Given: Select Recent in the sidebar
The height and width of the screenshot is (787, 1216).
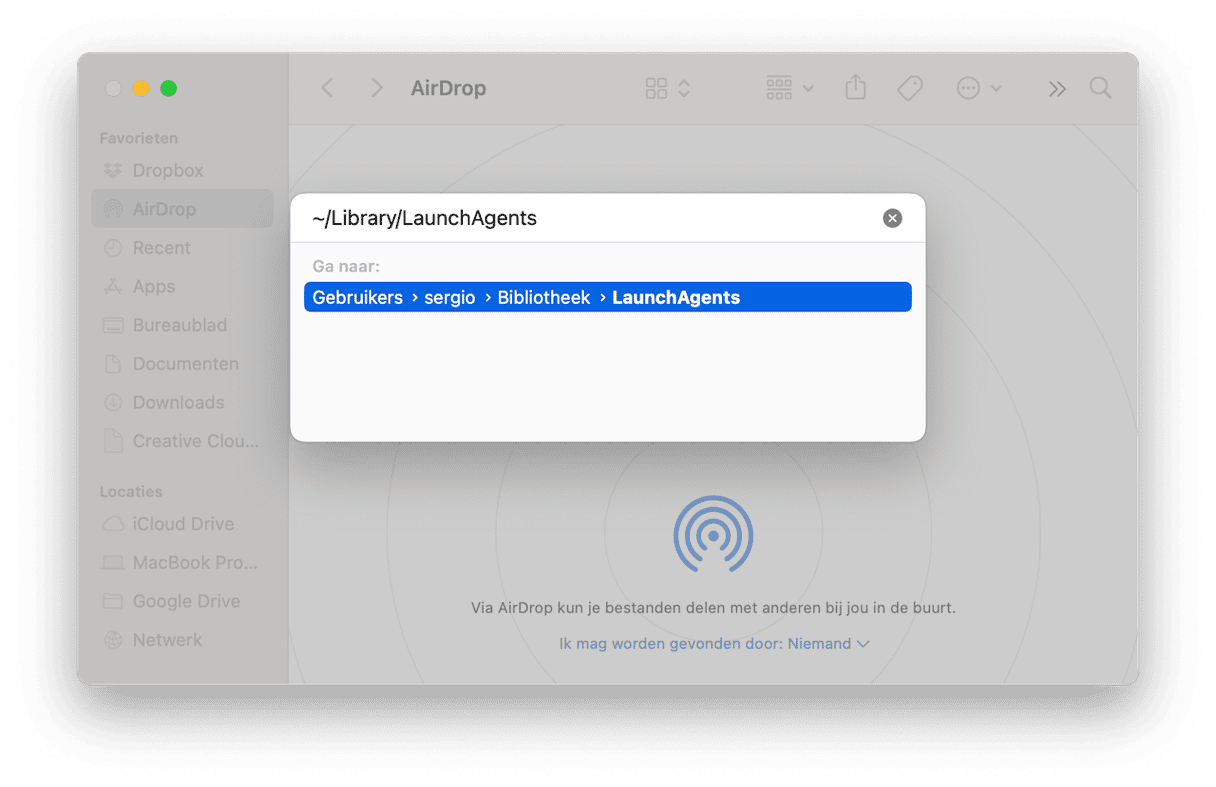Looking at the screenshot, I should (161, 248).
